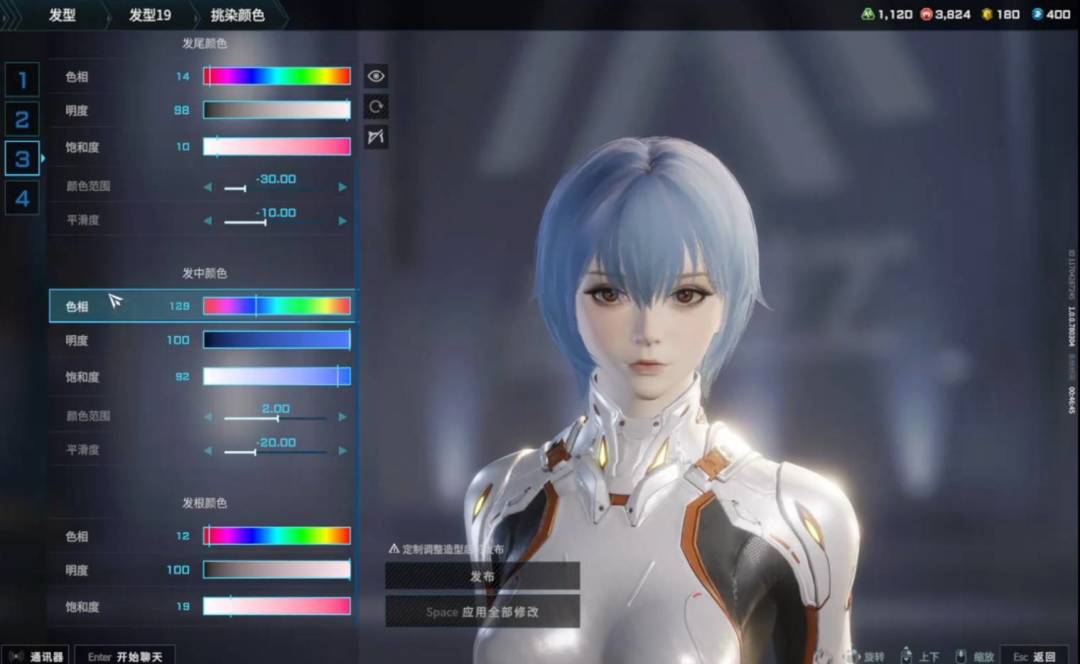Open the 发型19 breadcrumb tab

click(149, 14)
